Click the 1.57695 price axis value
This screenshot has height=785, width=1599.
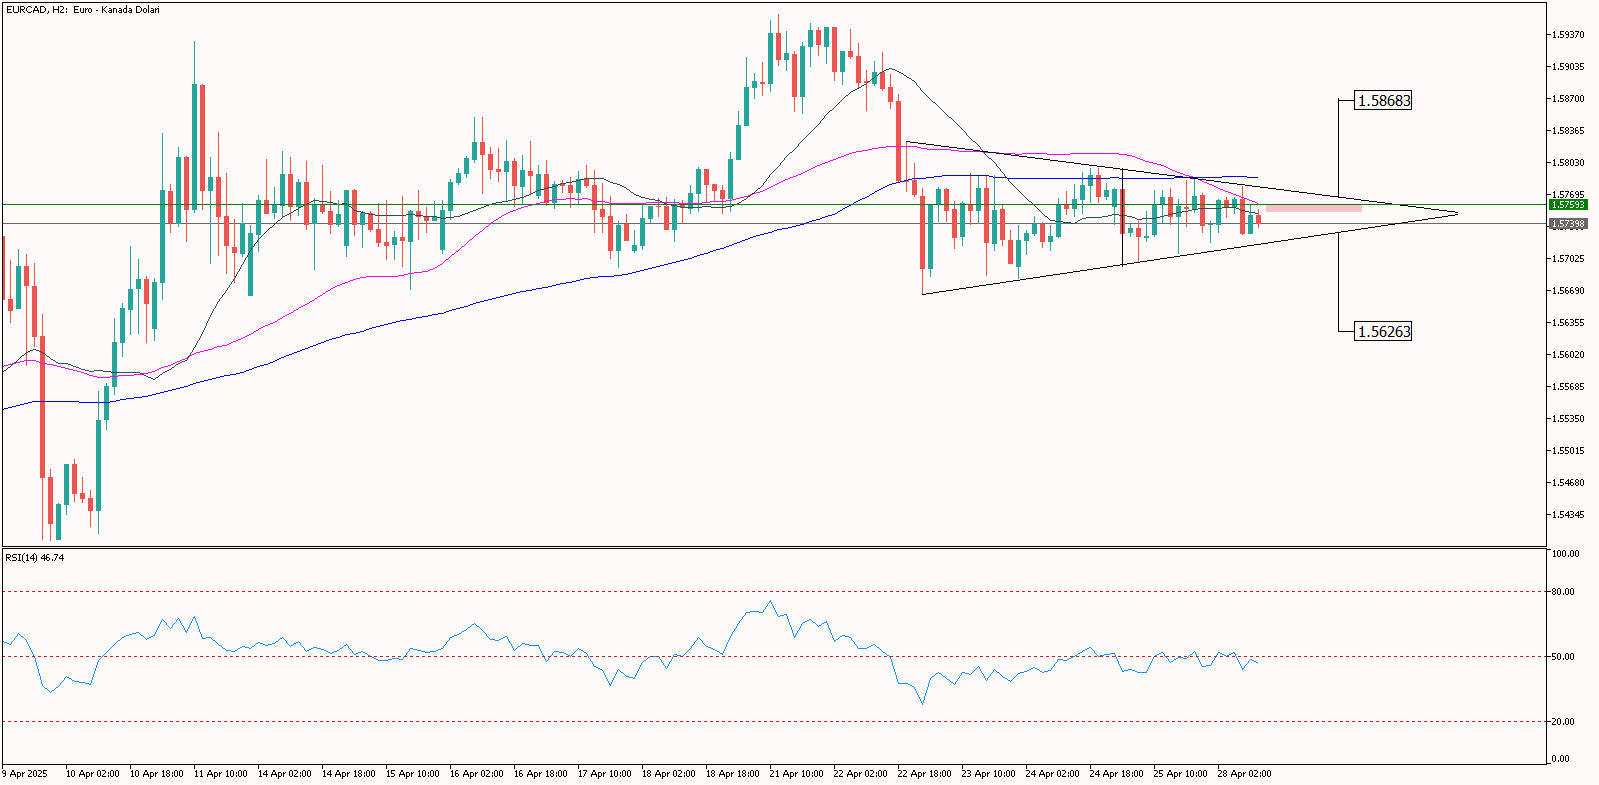tap(1570, 195)
